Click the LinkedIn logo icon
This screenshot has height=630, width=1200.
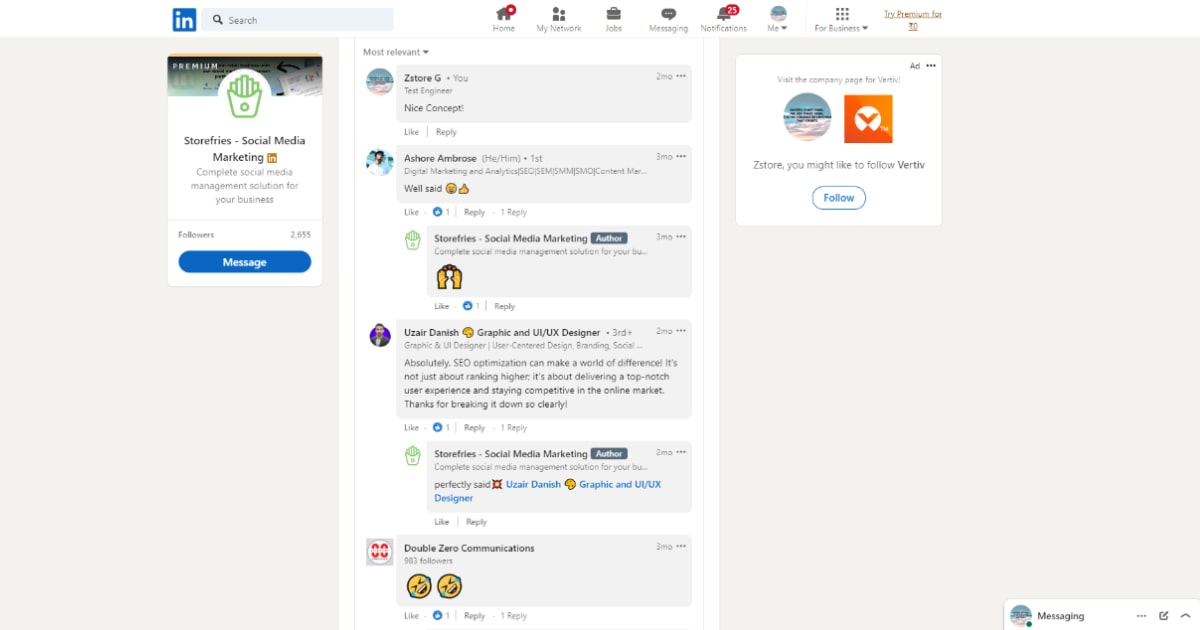click(x=184, y=19)
